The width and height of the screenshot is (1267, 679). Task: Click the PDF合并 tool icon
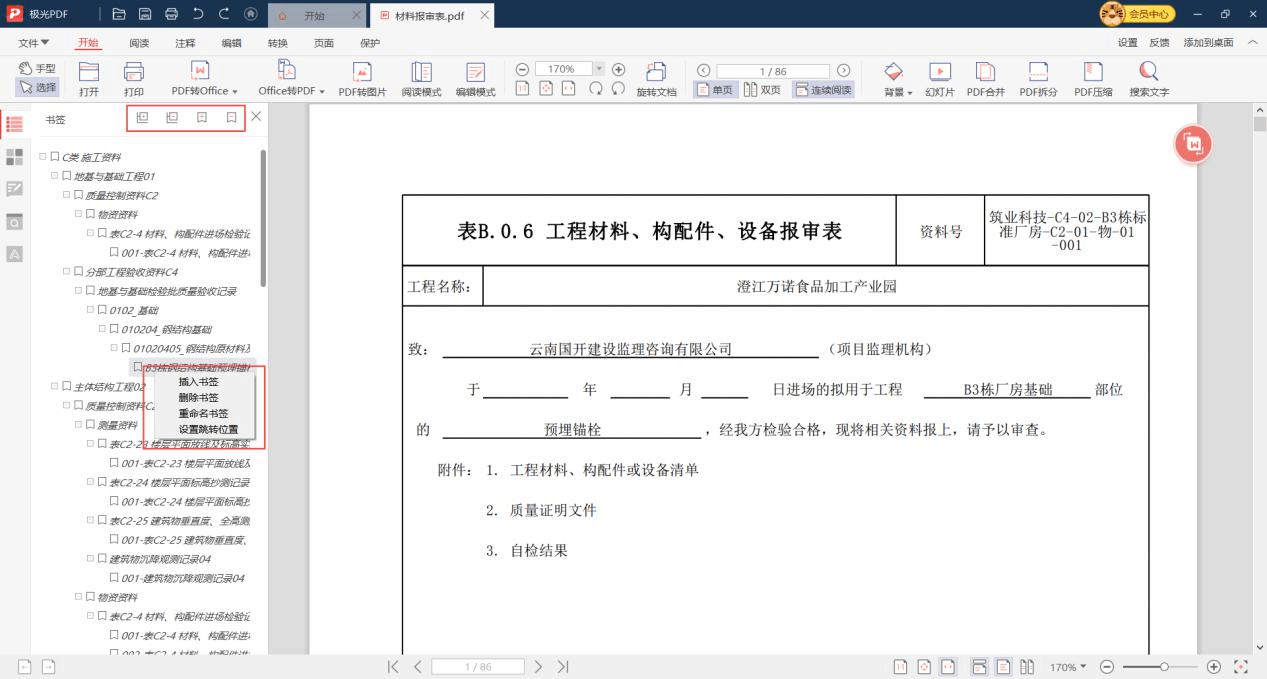pyautogui.click(x=985, y=76)
